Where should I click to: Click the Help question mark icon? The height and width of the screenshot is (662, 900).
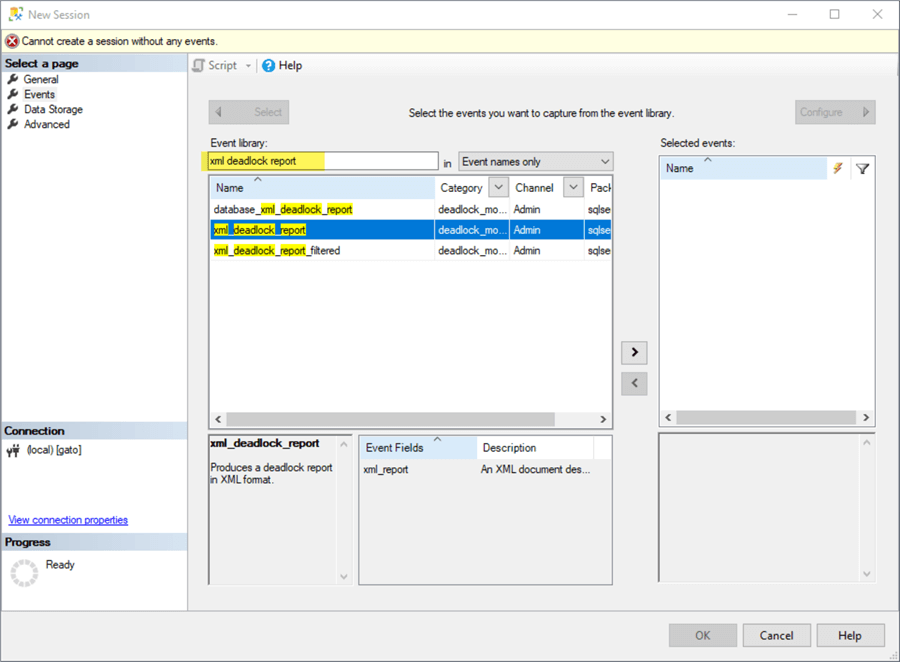click(x=268, y=66)
